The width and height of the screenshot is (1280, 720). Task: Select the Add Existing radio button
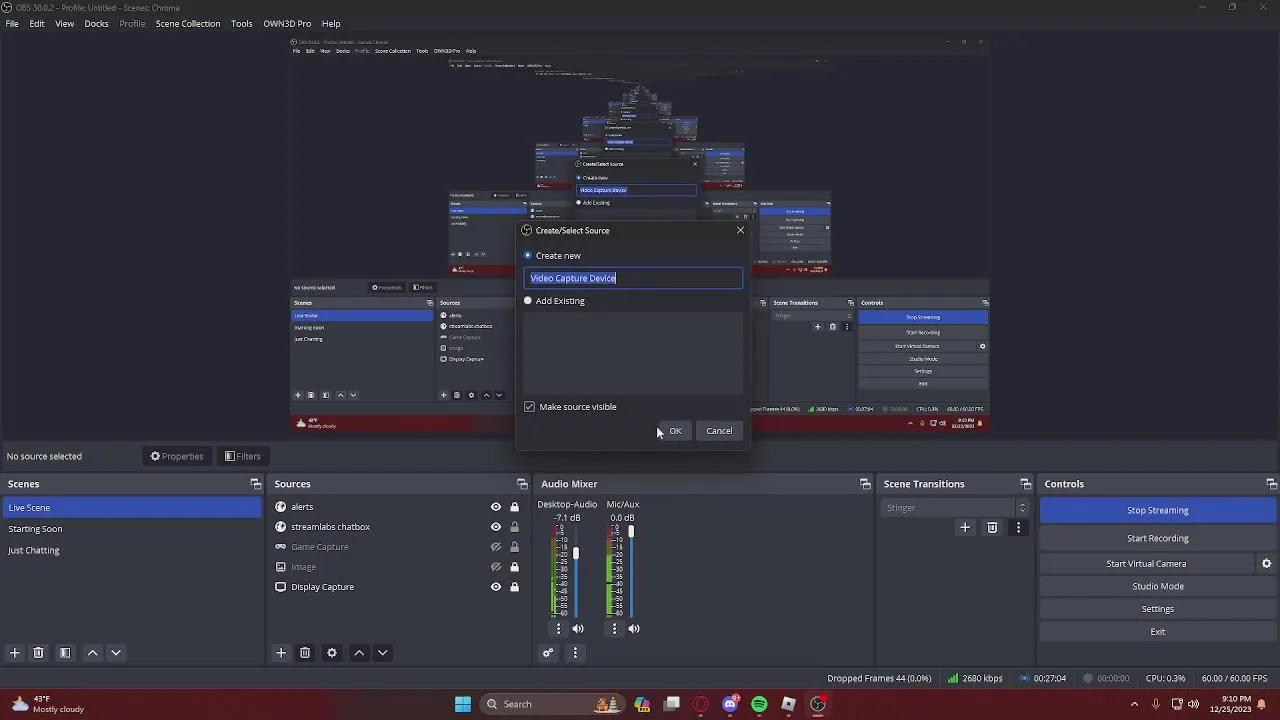point(528,301)
